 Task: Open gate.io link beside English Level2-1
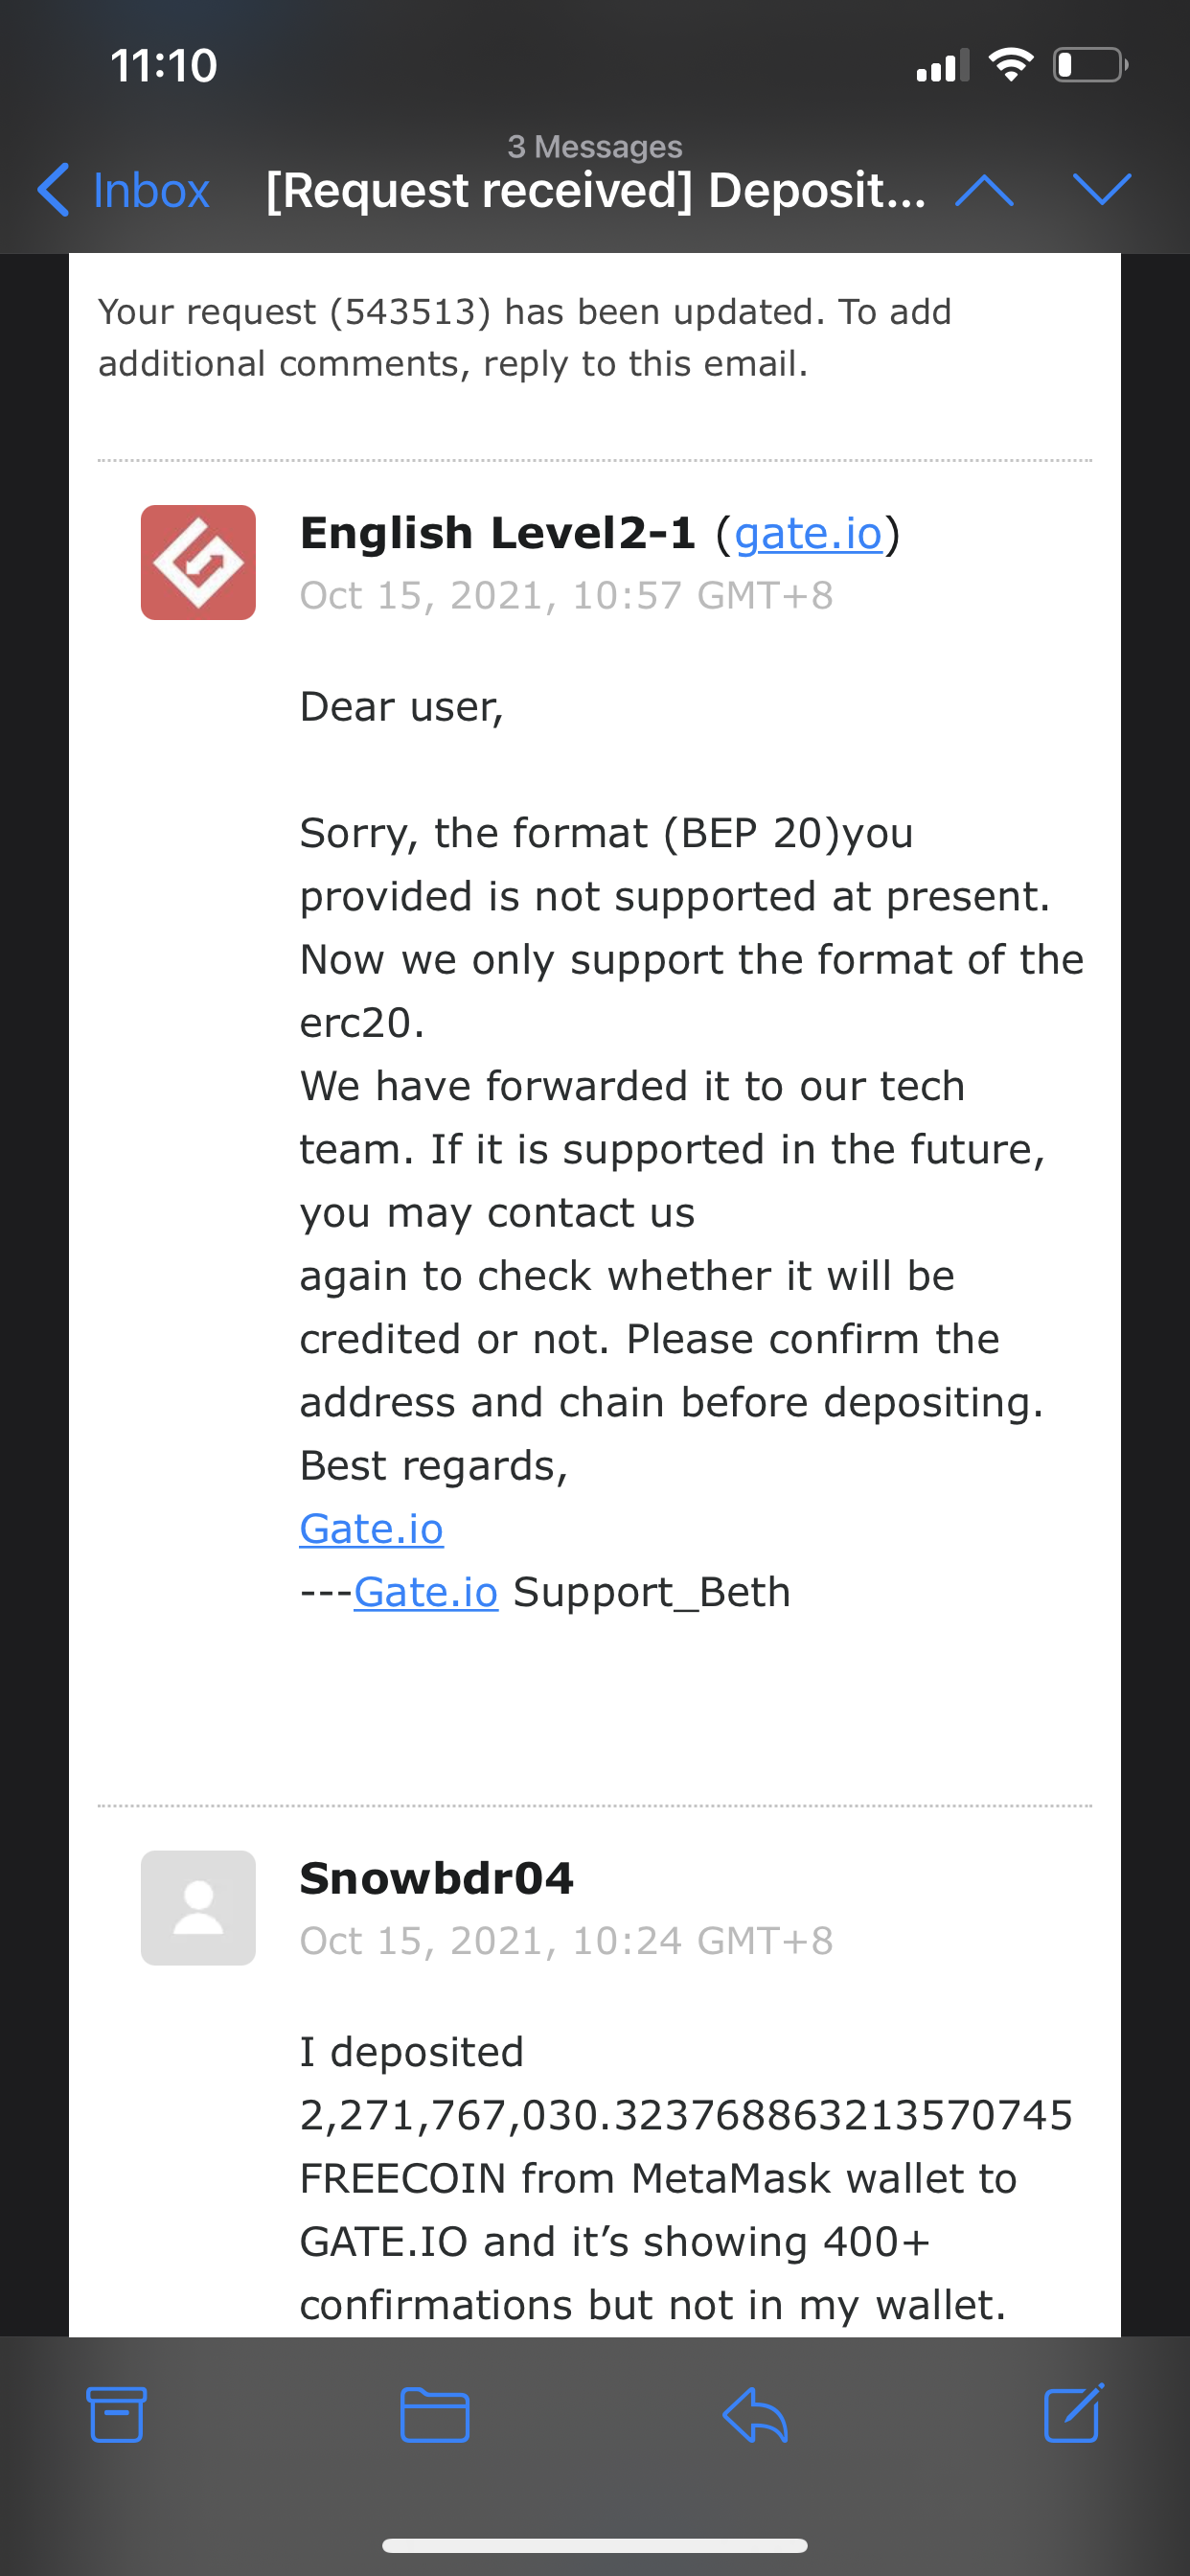(x=808, y=534)
